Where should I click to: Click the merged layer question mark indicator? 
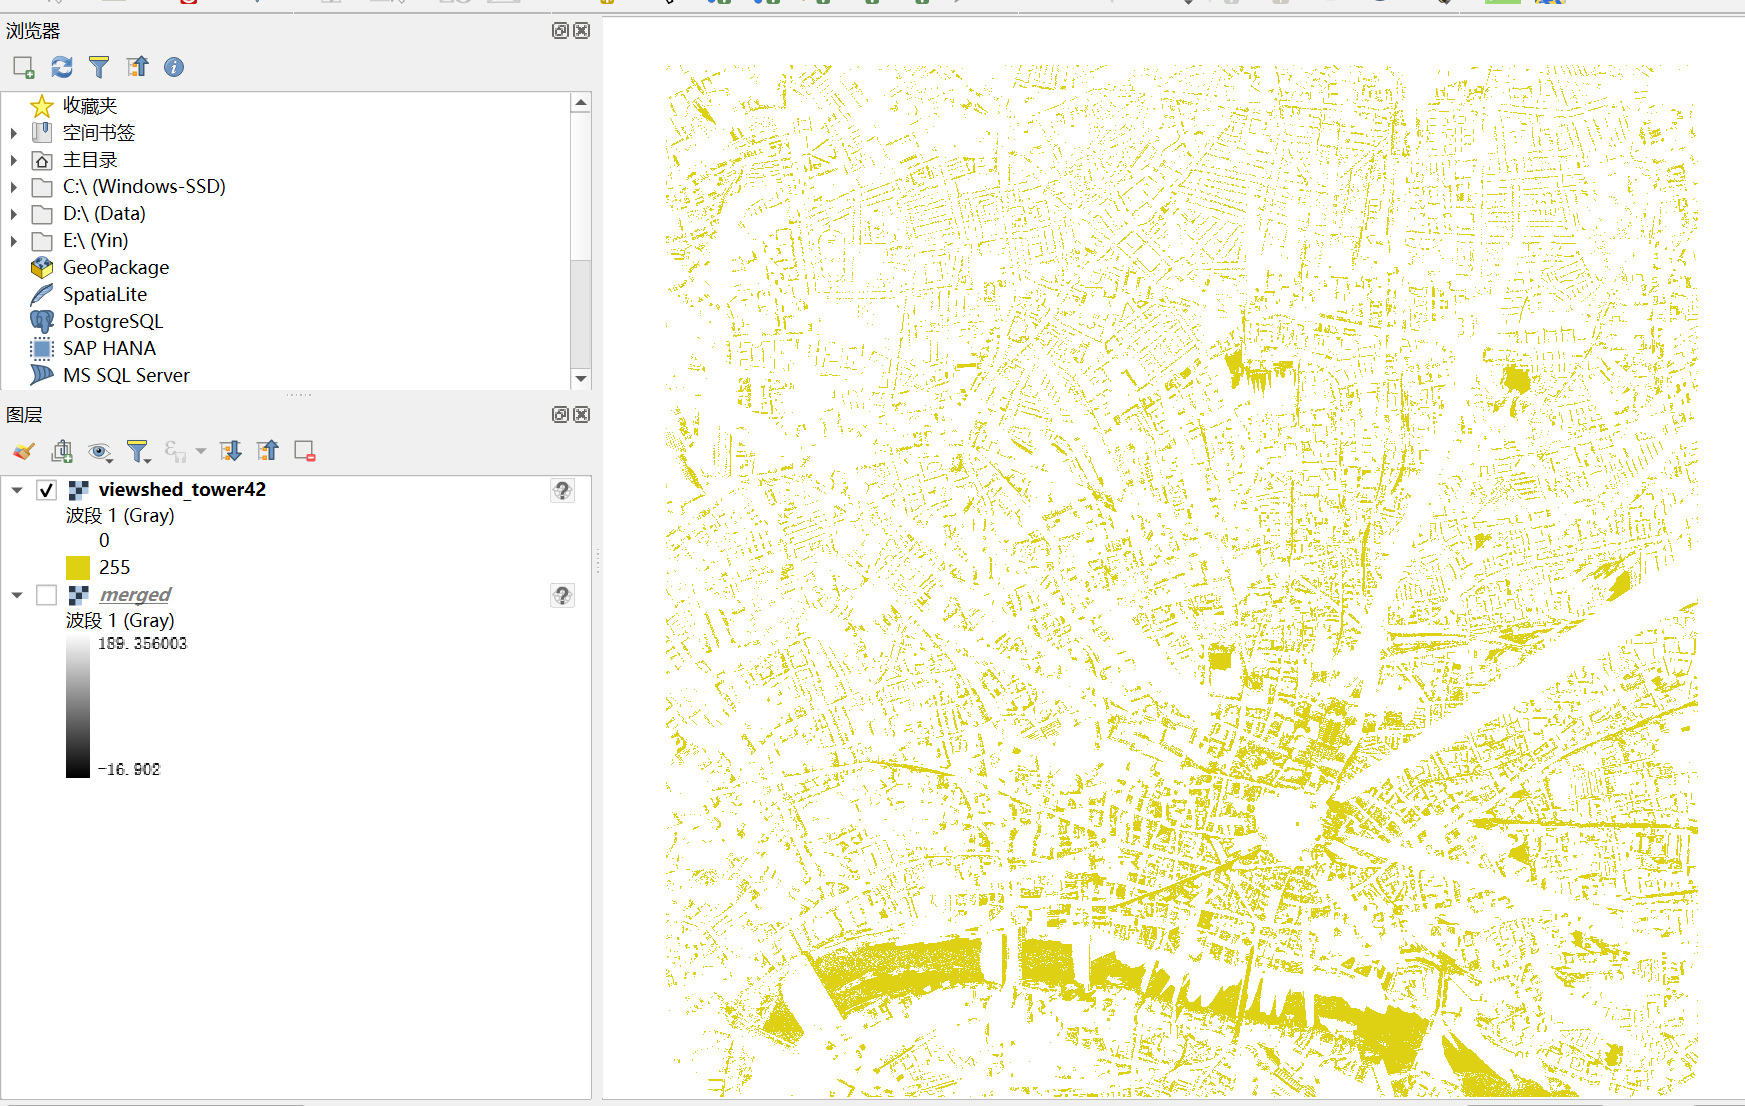pyautogui.click(x=563, y=596)
